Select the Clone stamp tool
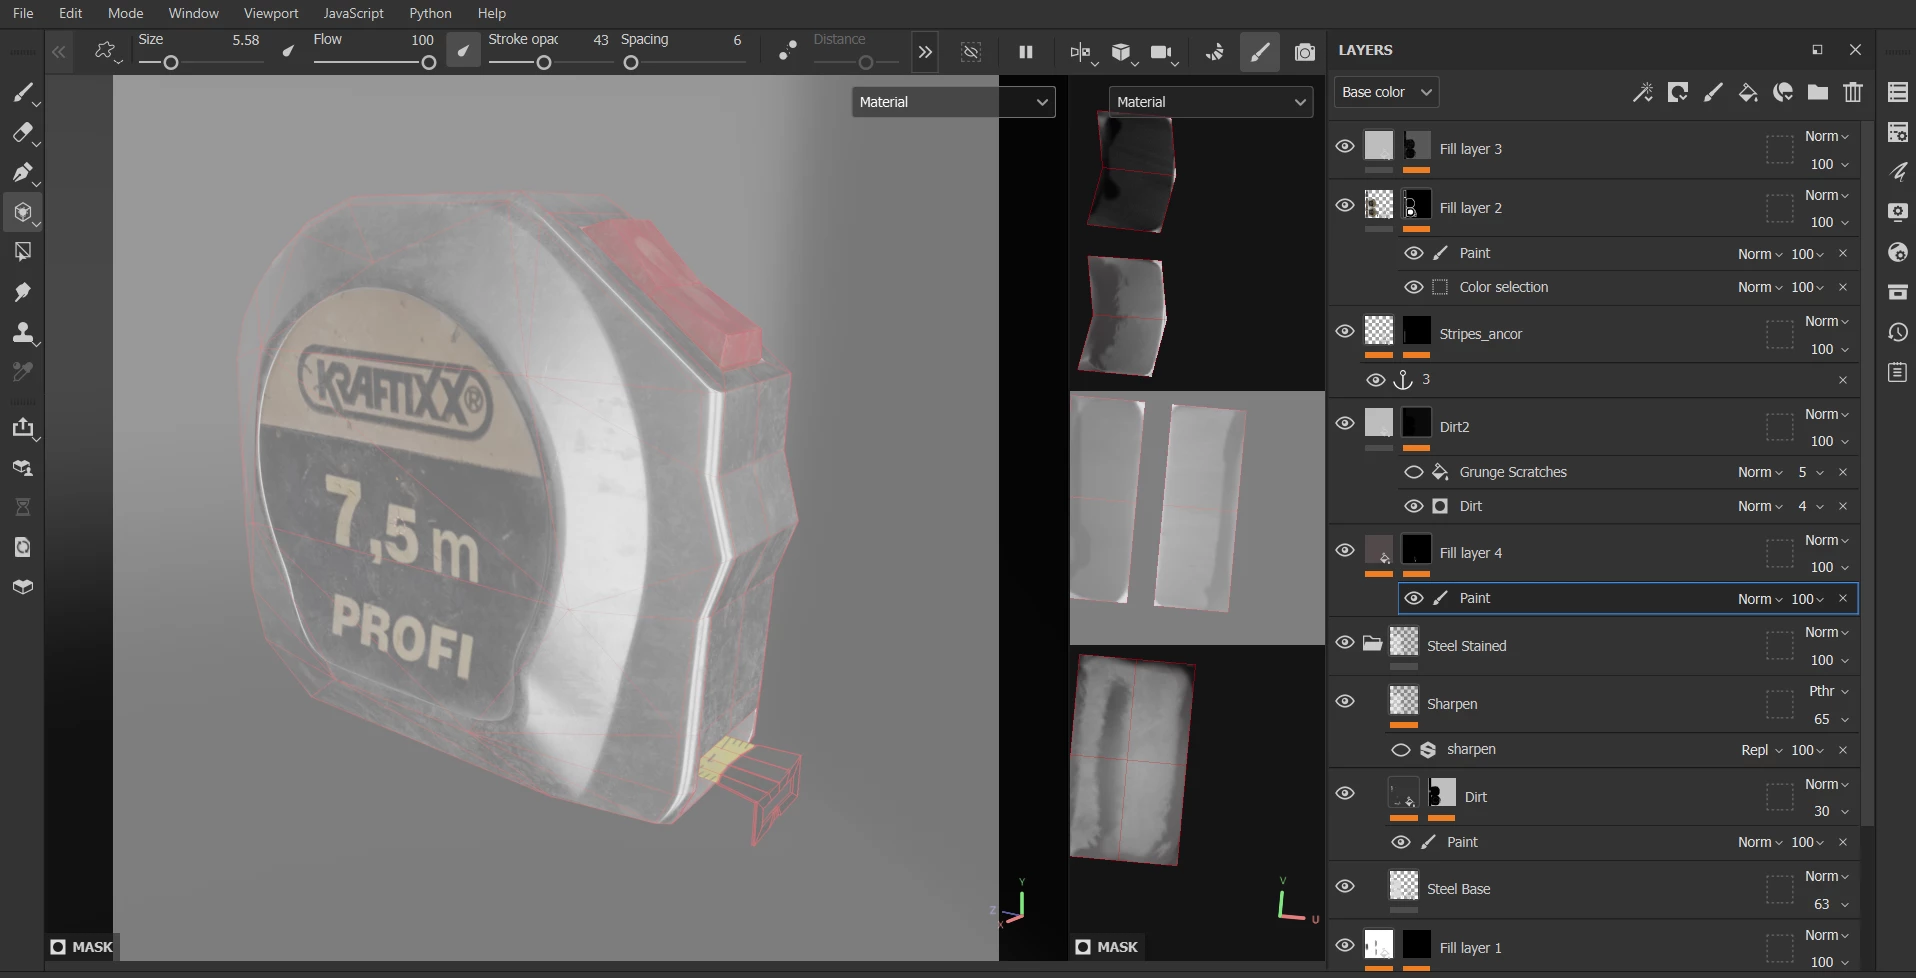1916x978 pixels. (x=23, y=332)
